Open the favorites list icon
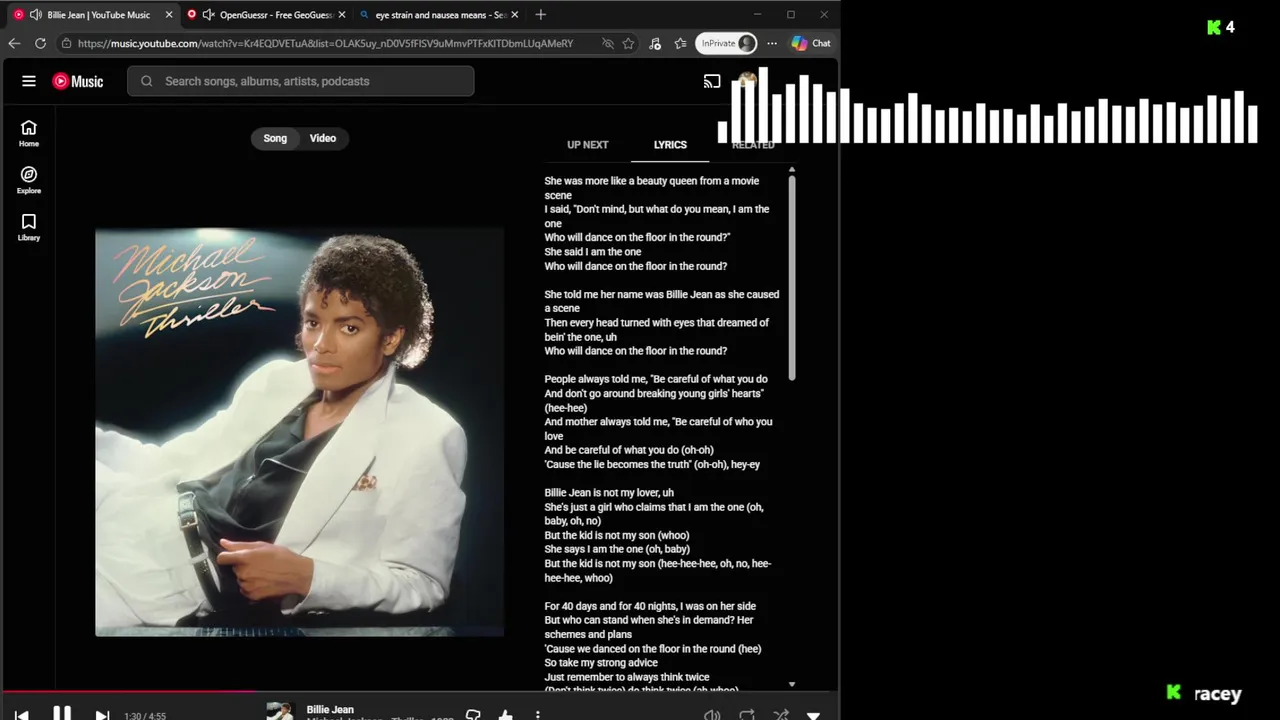Image resolution: width=1280 pixels, height=720 pixels. [x=681, y=43]
